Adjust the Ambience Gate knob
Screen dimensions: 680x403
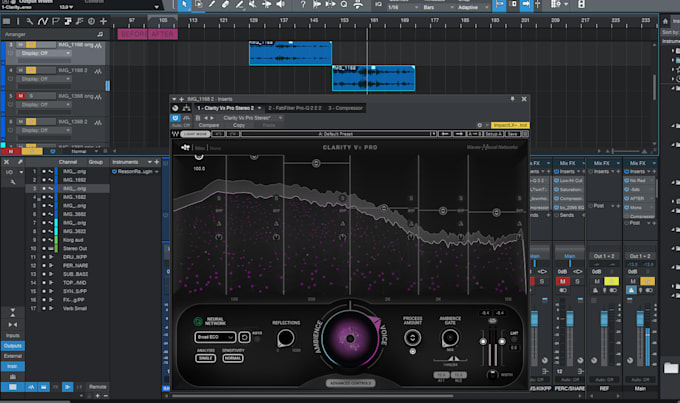(x=450, y=337)
